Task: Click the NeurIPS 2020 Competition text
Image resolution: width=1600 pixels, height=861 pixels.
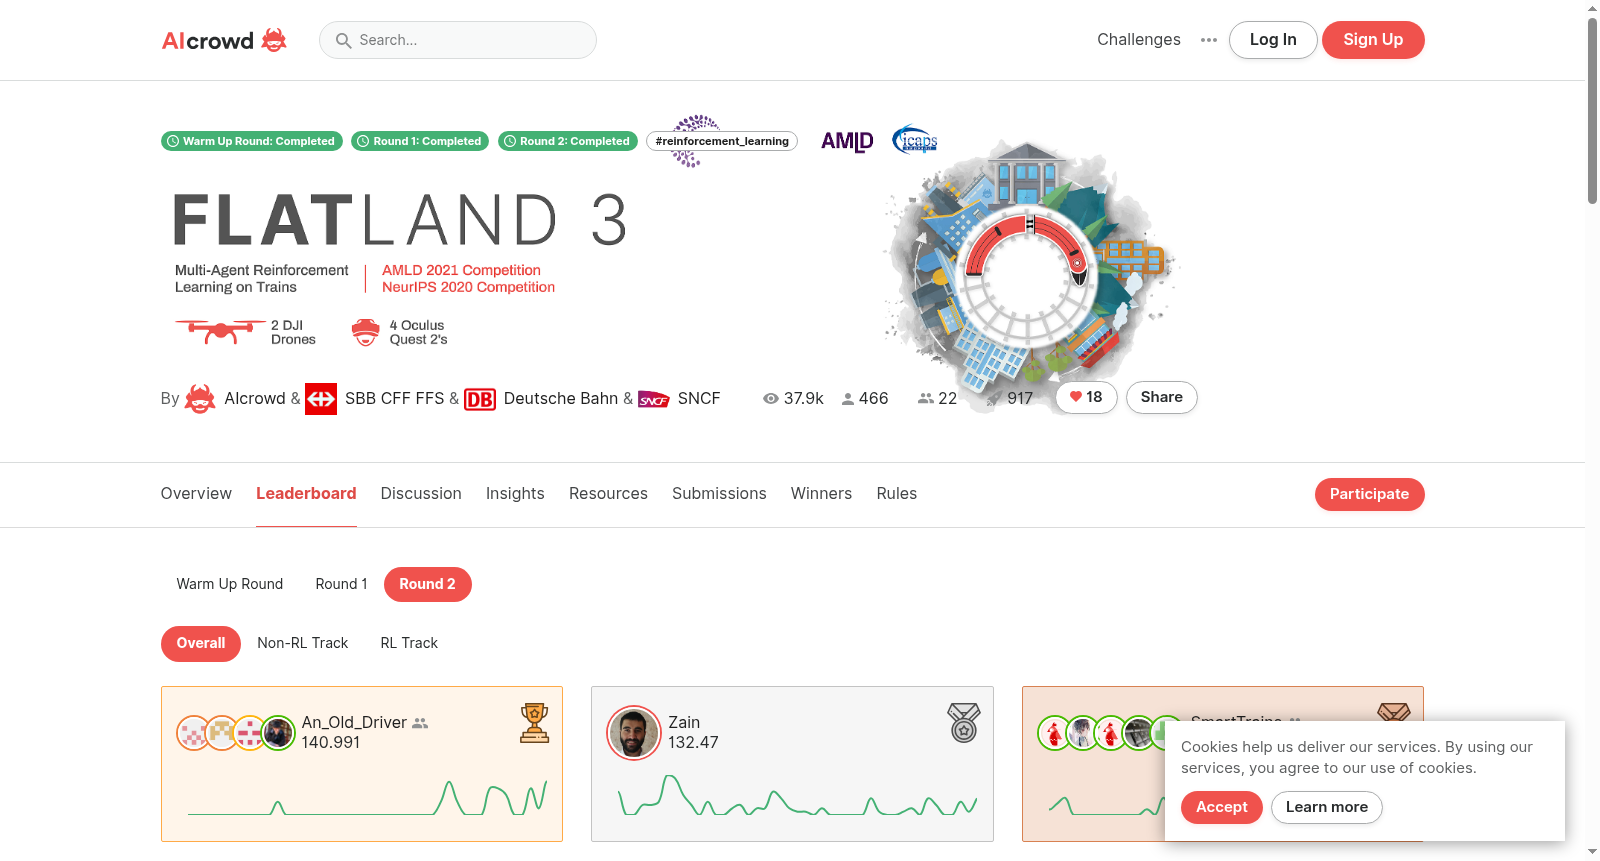Action: [468, 287]
